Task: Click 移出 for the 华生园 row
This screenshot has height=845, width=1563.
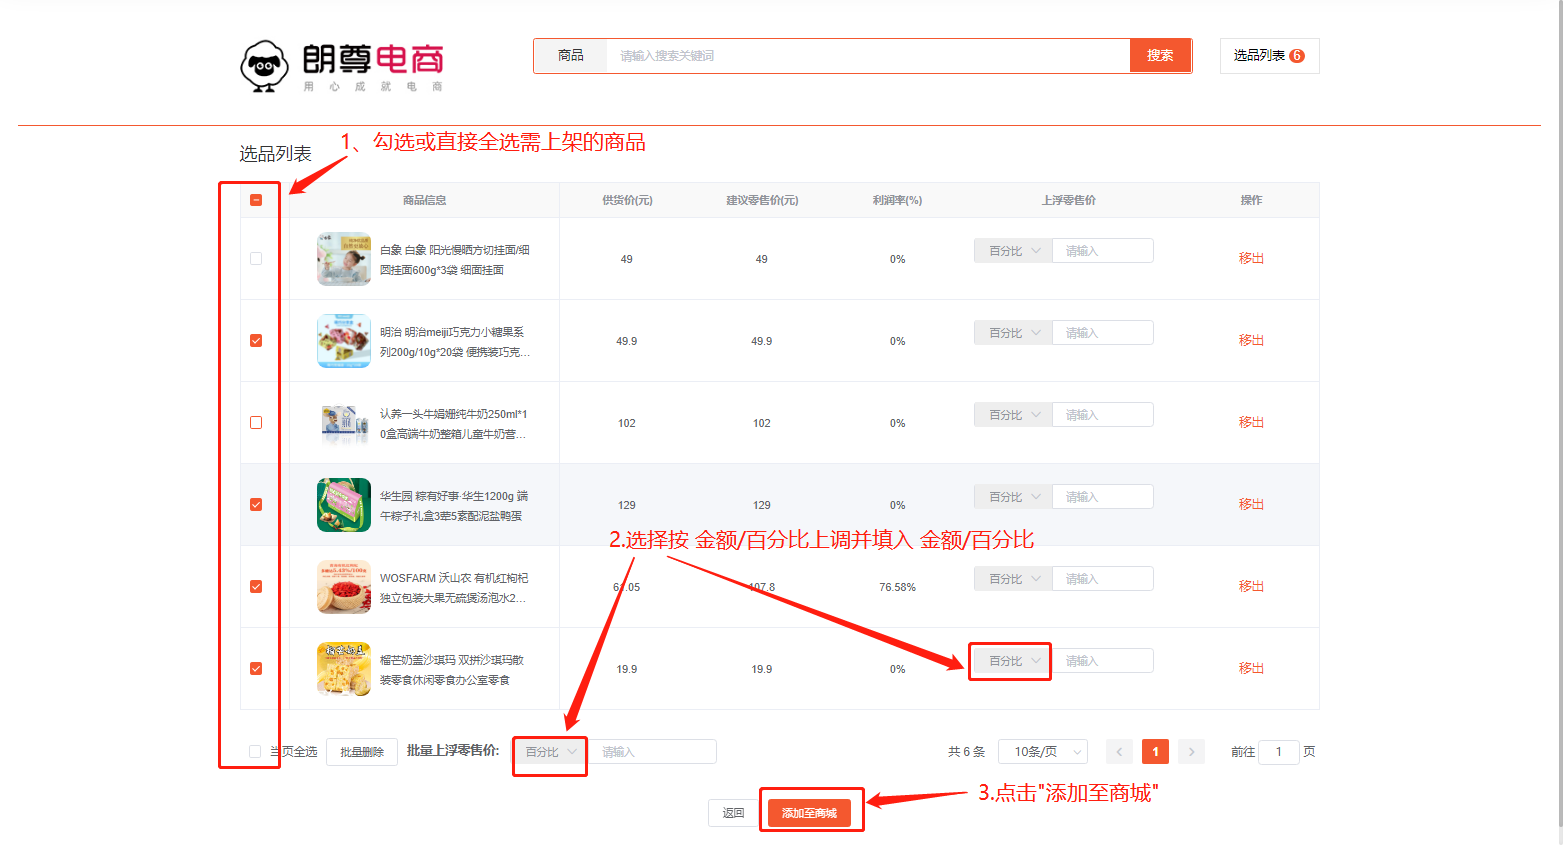Action: click(x=1251, y=505)
